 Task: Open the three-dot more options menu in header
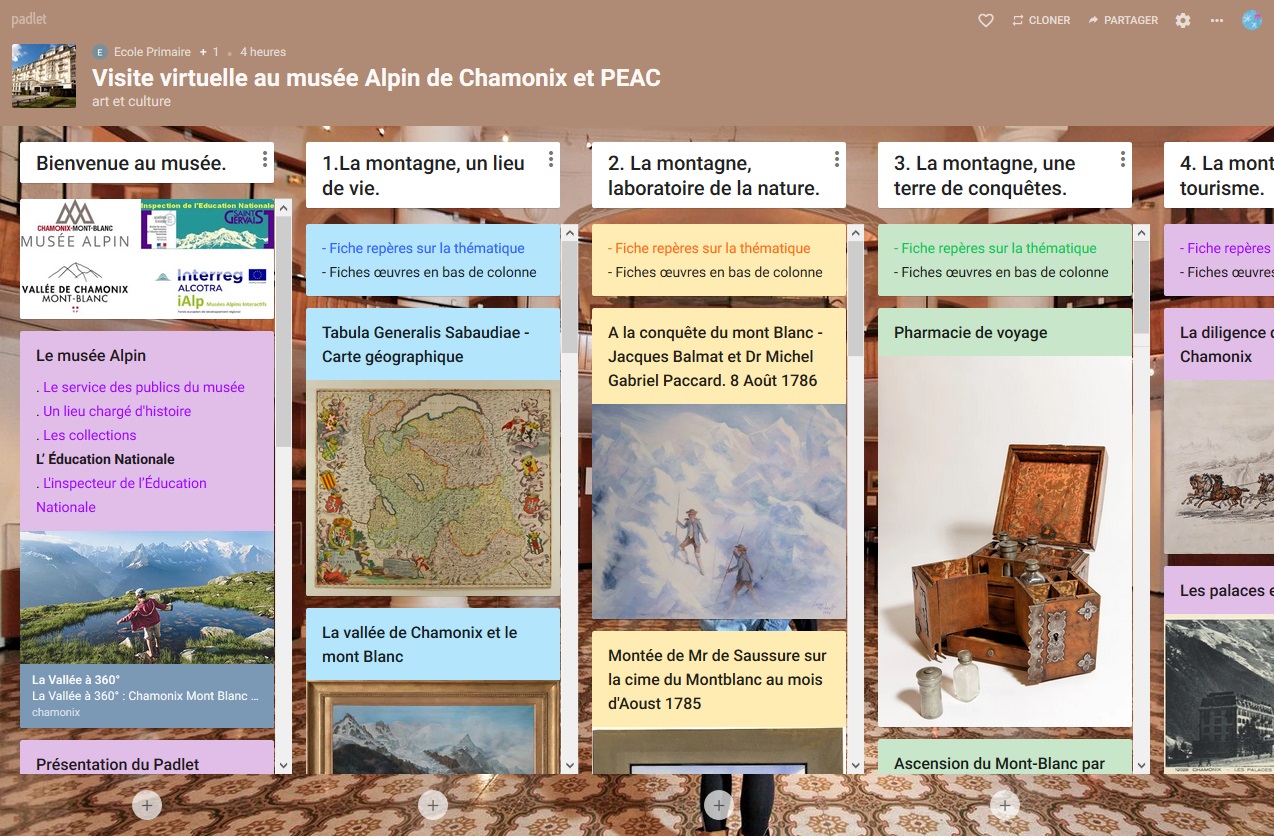click(x=1217, y=20)
